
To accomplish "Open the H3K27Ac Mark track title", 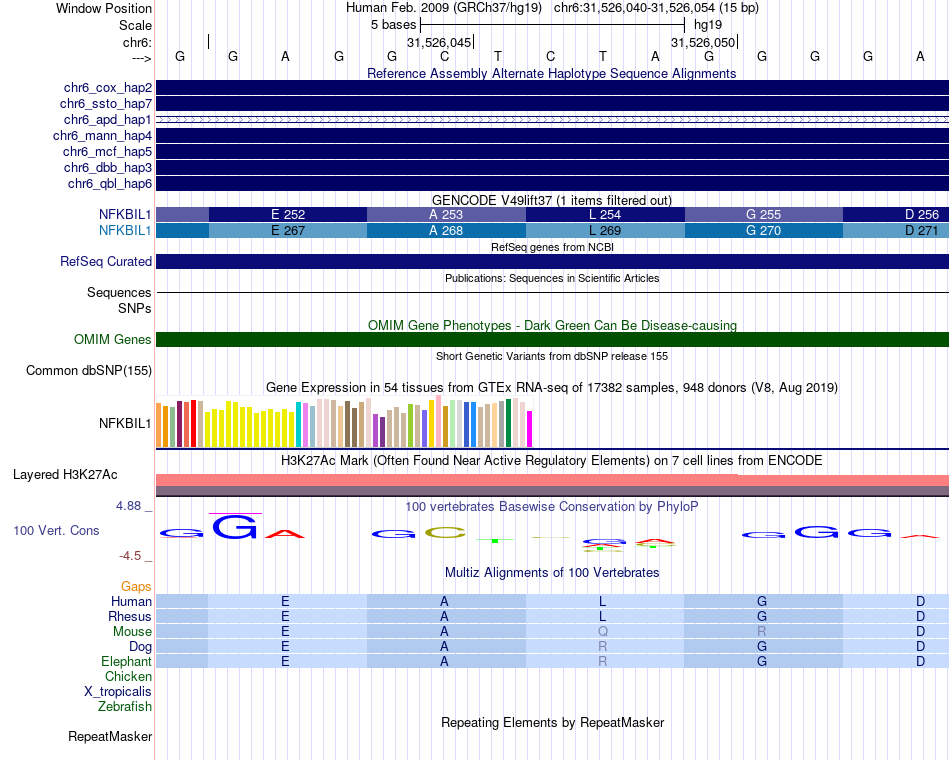I will [552, 461].
